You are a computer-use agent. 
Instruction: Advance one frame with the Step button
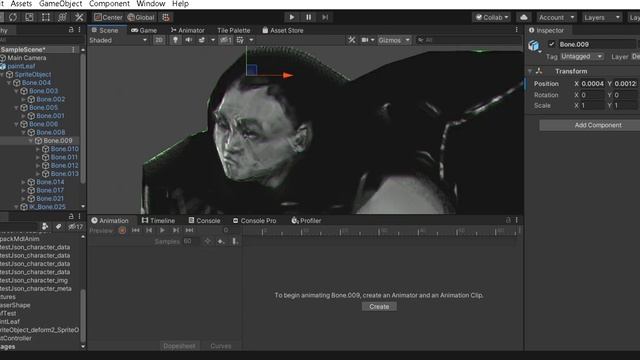pyautogui.click(x=325, y=17)
